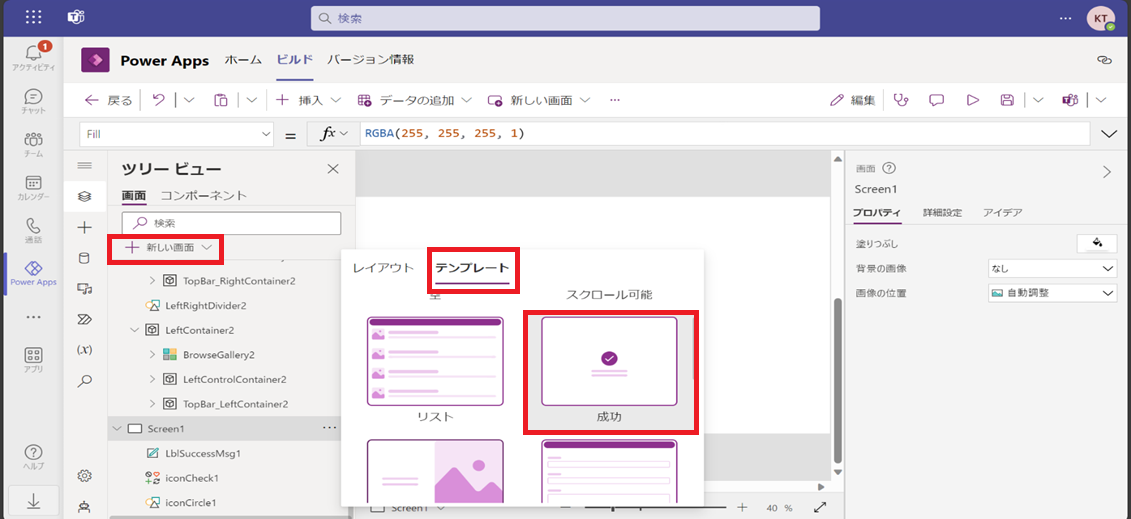Screen dimensions: 1131x519
Task: Close the Tree view panel
Action: point(333,169)
